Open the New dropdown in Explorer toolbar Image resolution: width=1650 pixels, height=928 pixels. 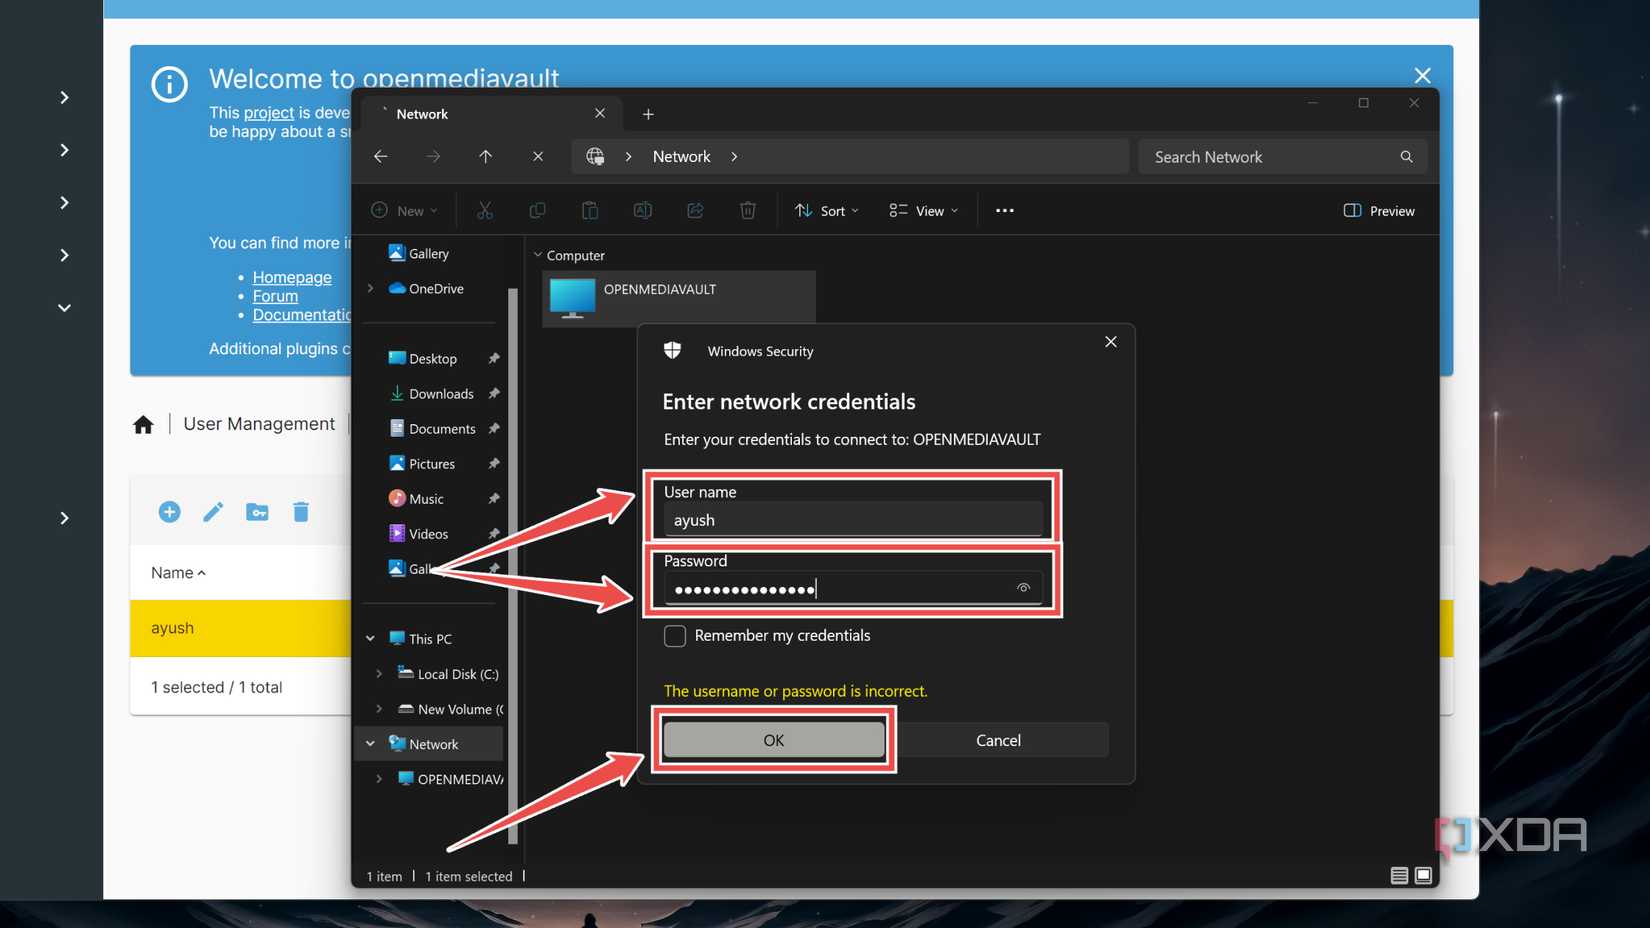(x=404, y=210)
